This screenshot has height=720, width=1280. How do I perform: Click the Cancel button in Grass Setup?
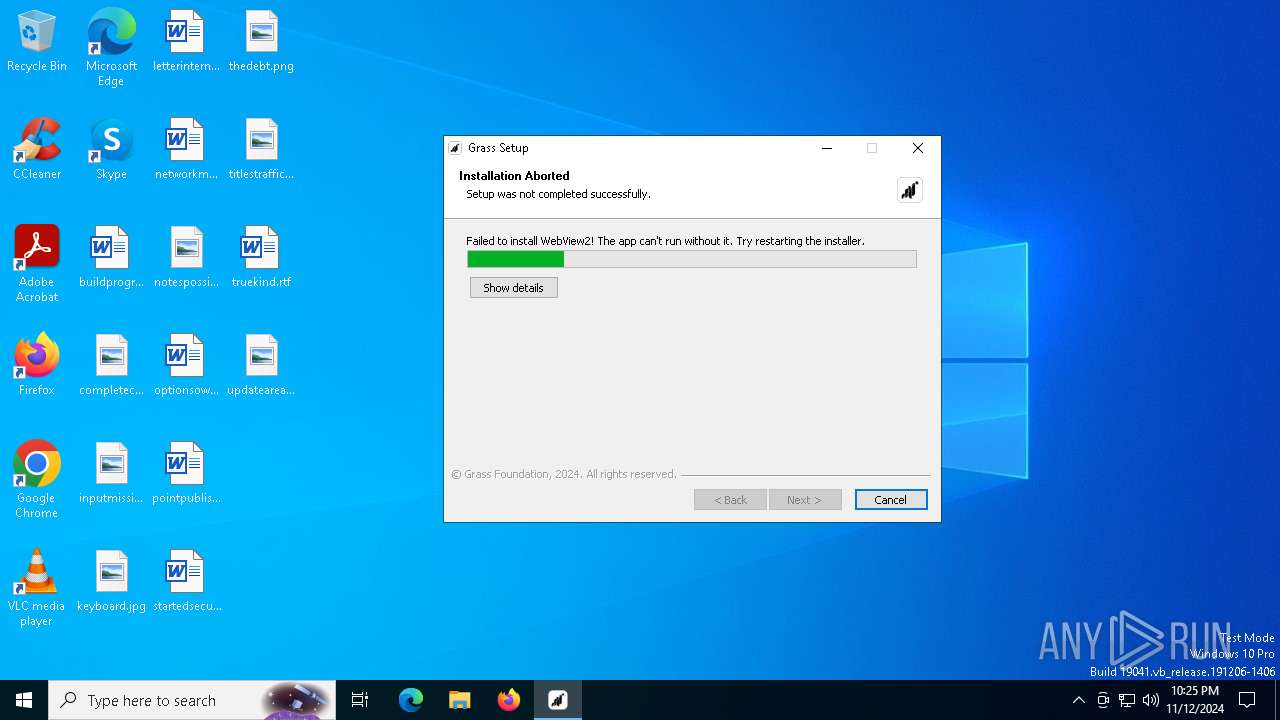(890, 500)
